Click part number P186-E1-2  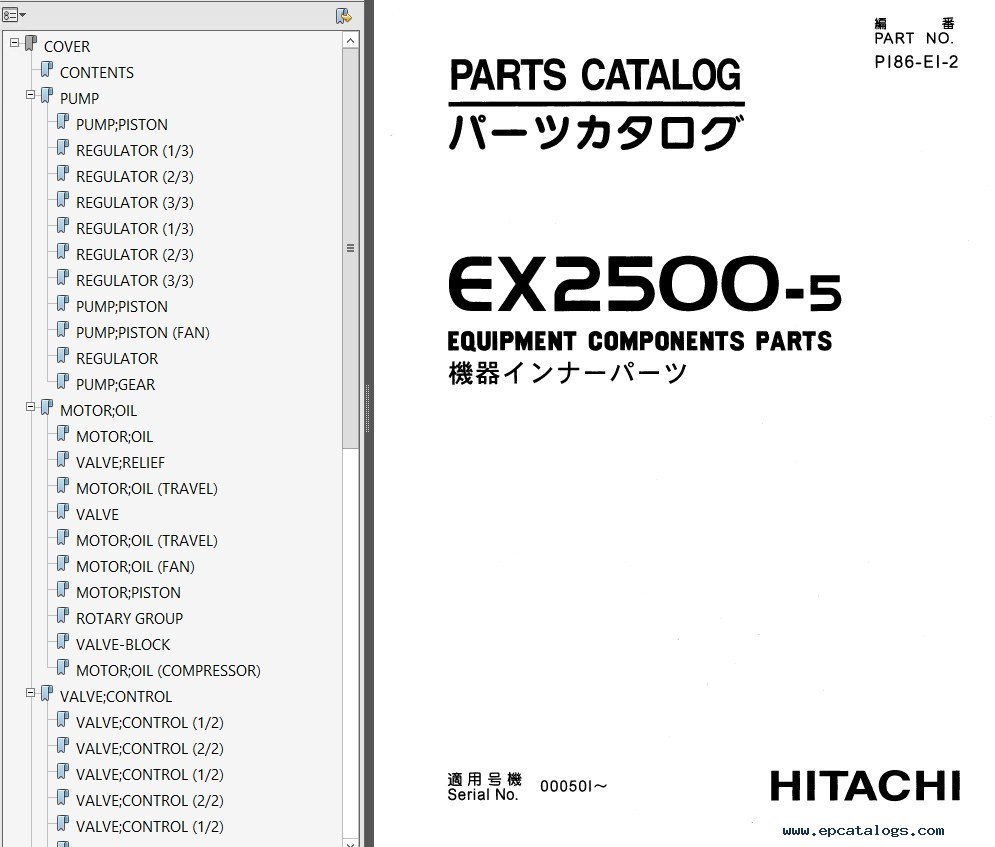(916, 62)
